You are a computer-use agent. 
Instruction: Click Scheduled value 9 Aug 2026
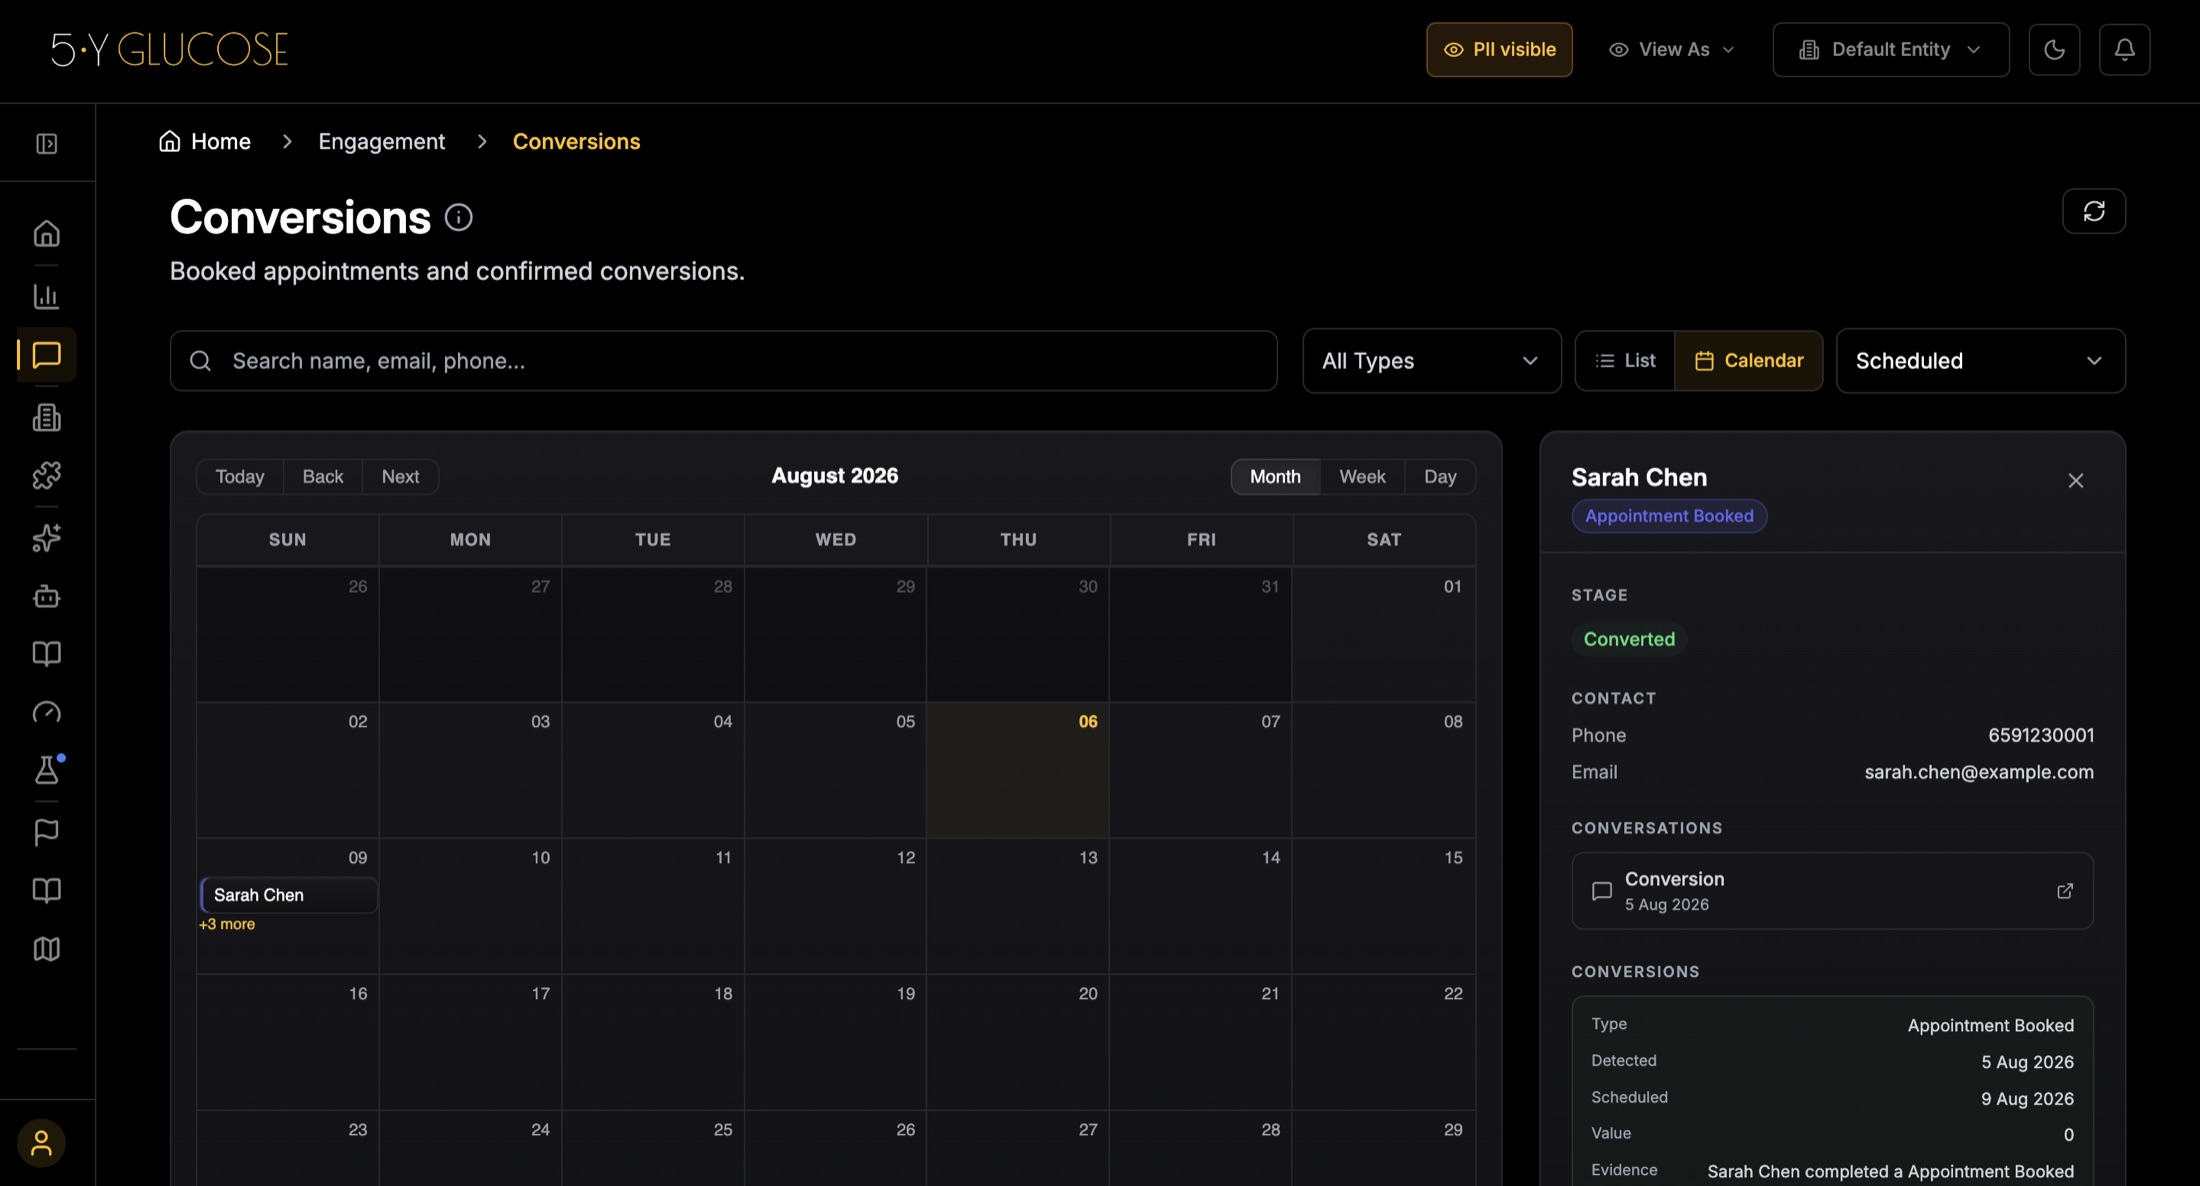coord(2027,1099)
